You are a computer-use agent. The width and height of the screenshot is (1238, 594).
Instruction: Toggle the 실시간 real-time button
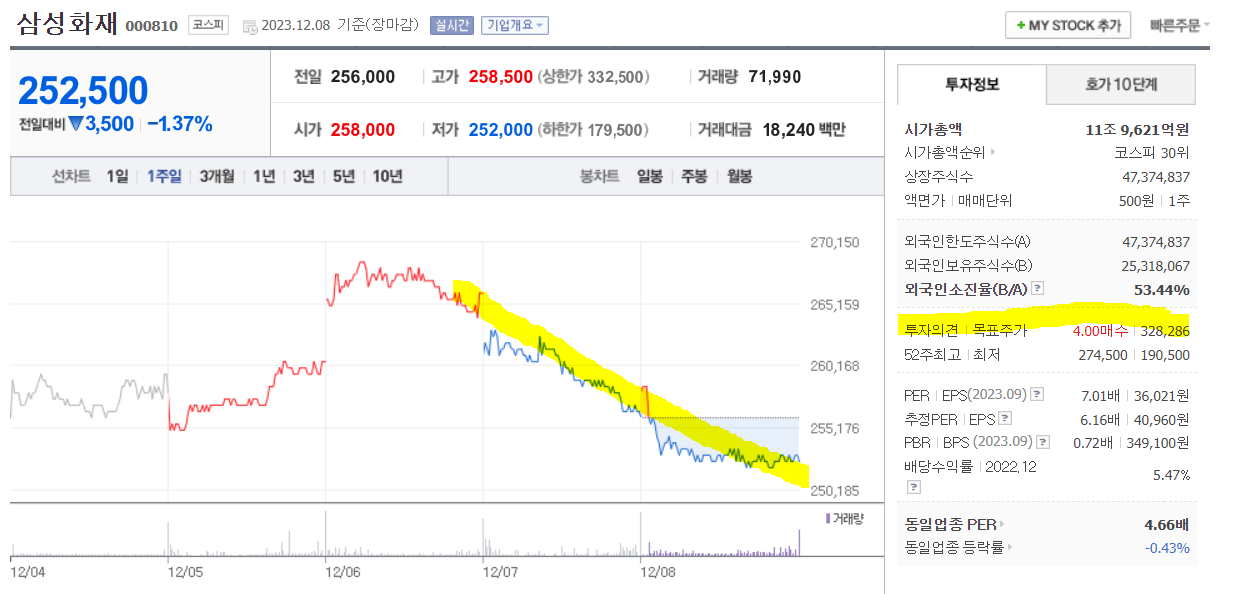(x=452, y=26)
